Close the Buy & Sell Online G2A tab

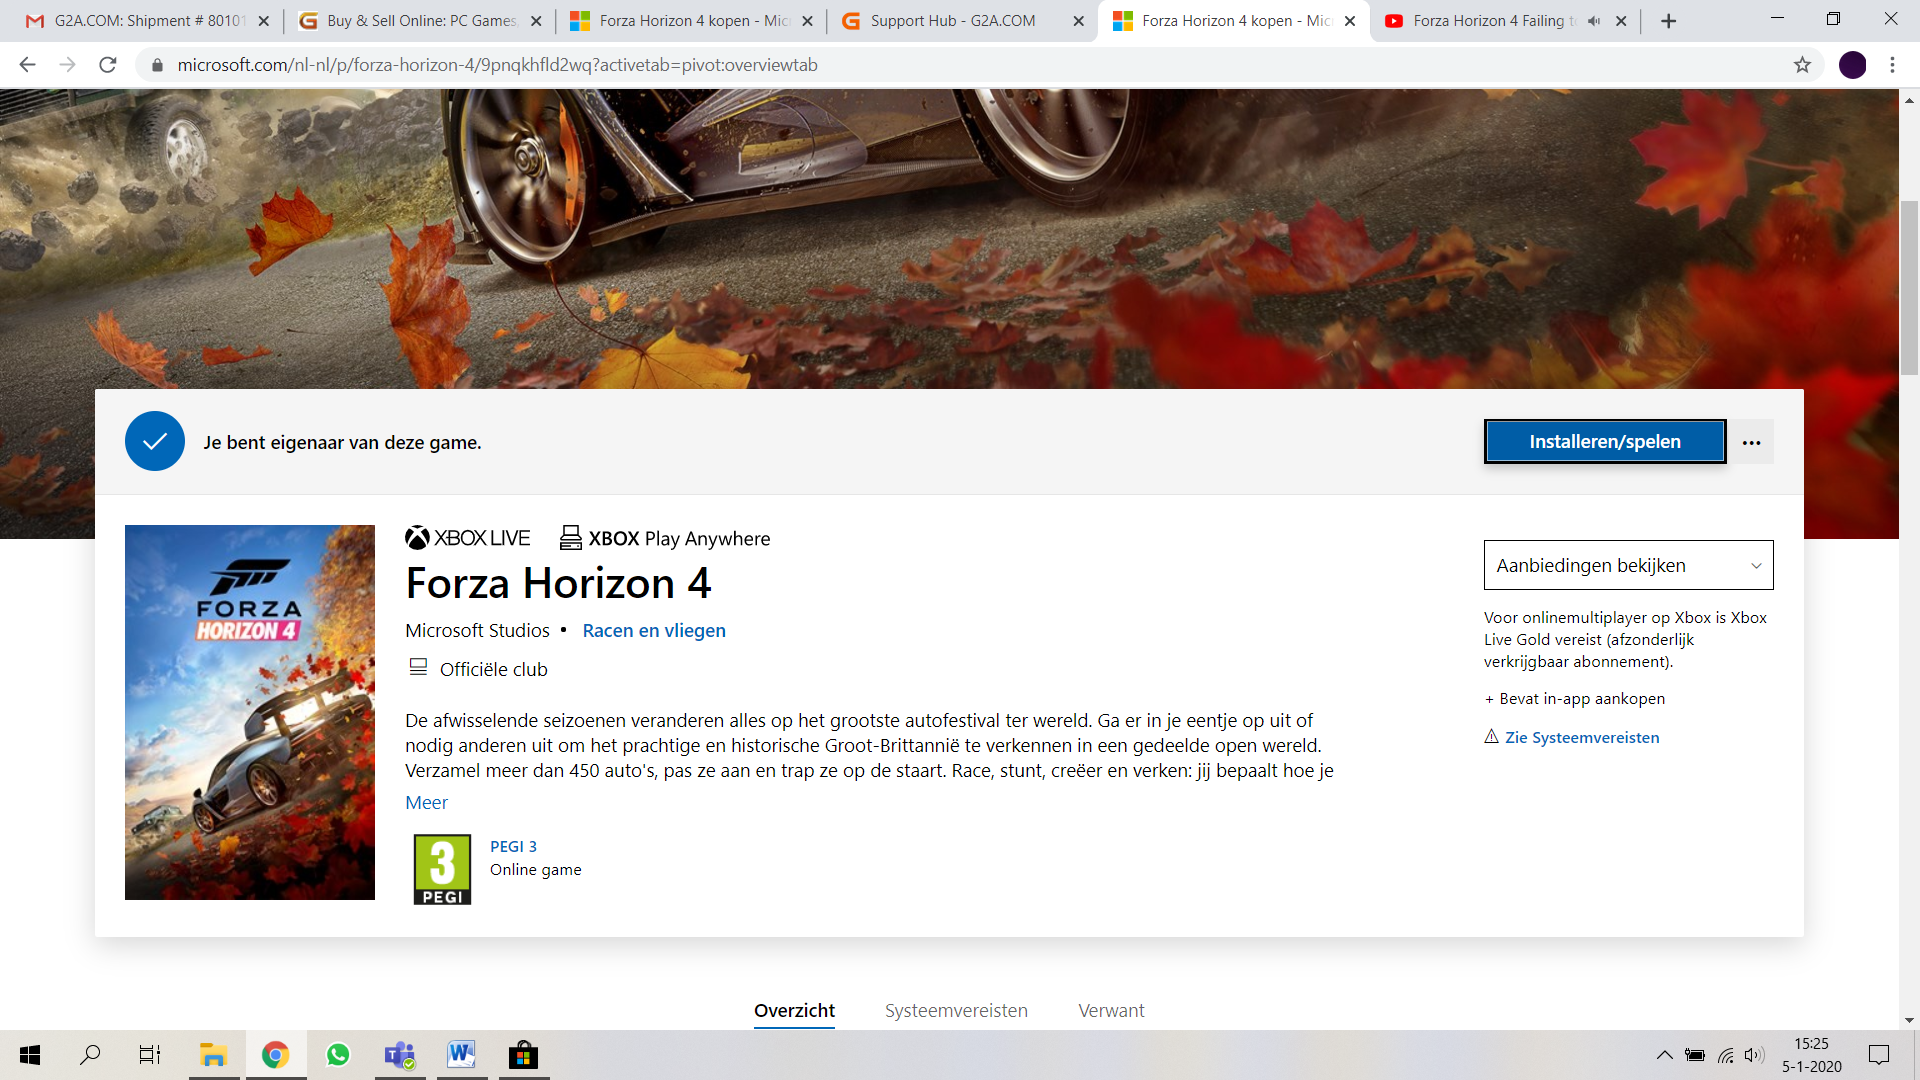[x=536, y=21]
